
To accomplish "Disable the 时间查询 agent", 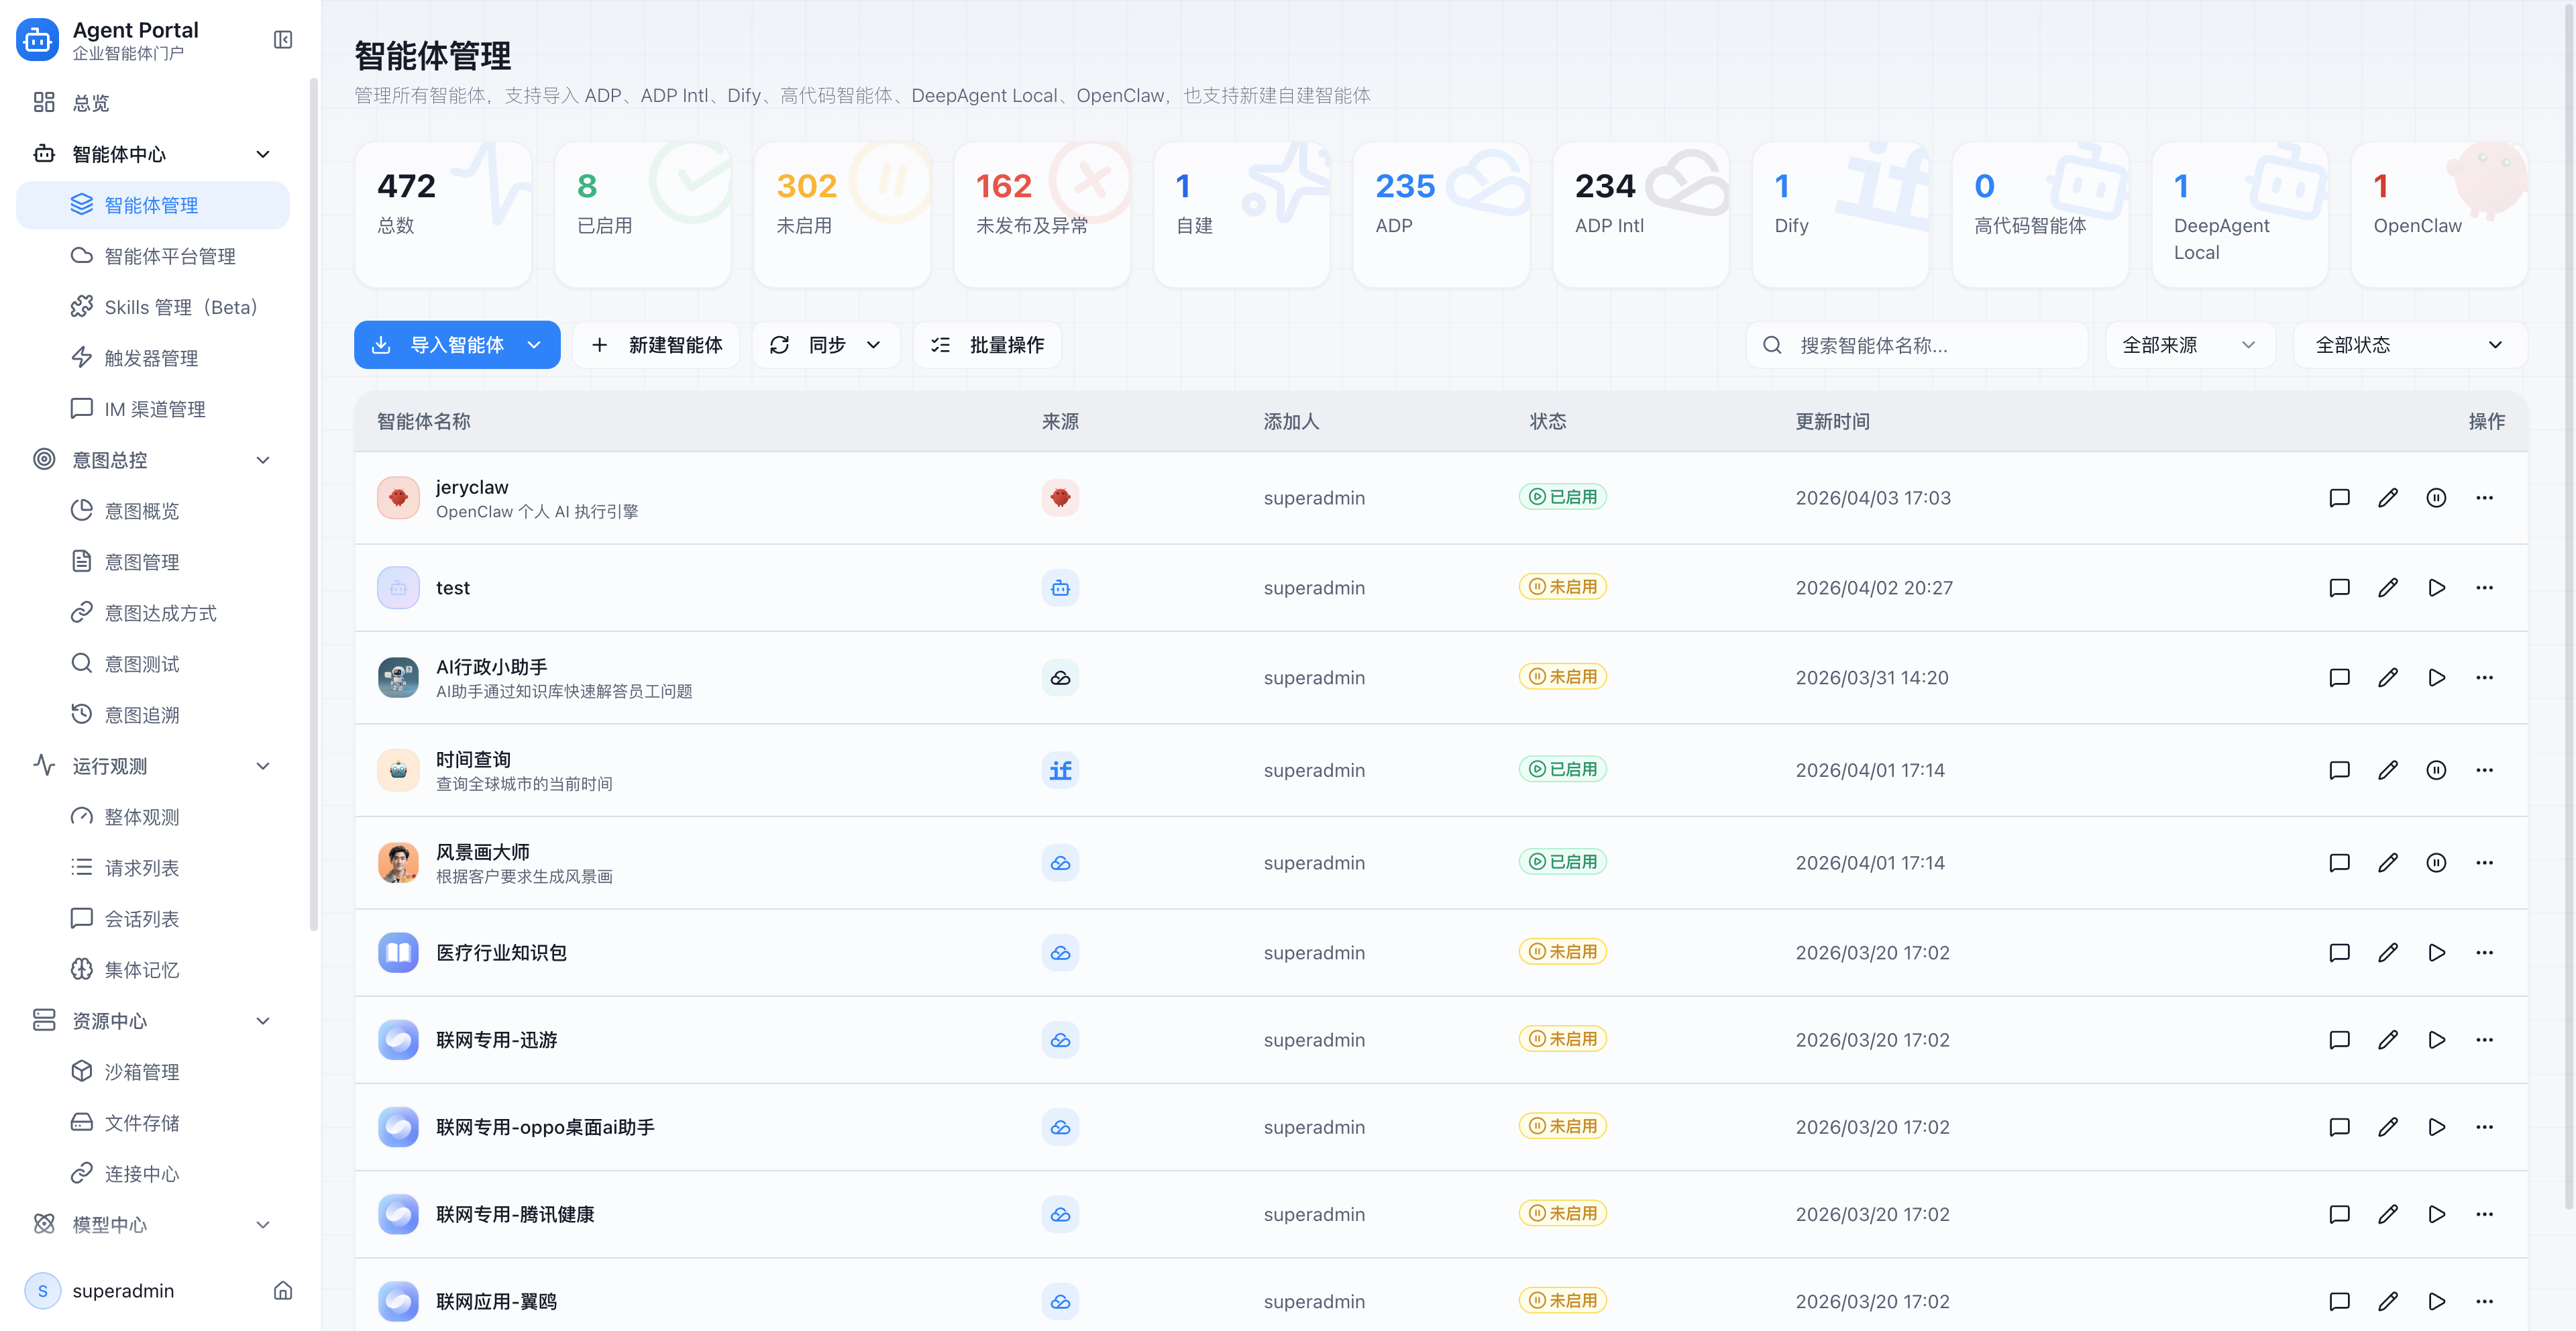I will click(x=2436, y=770).
